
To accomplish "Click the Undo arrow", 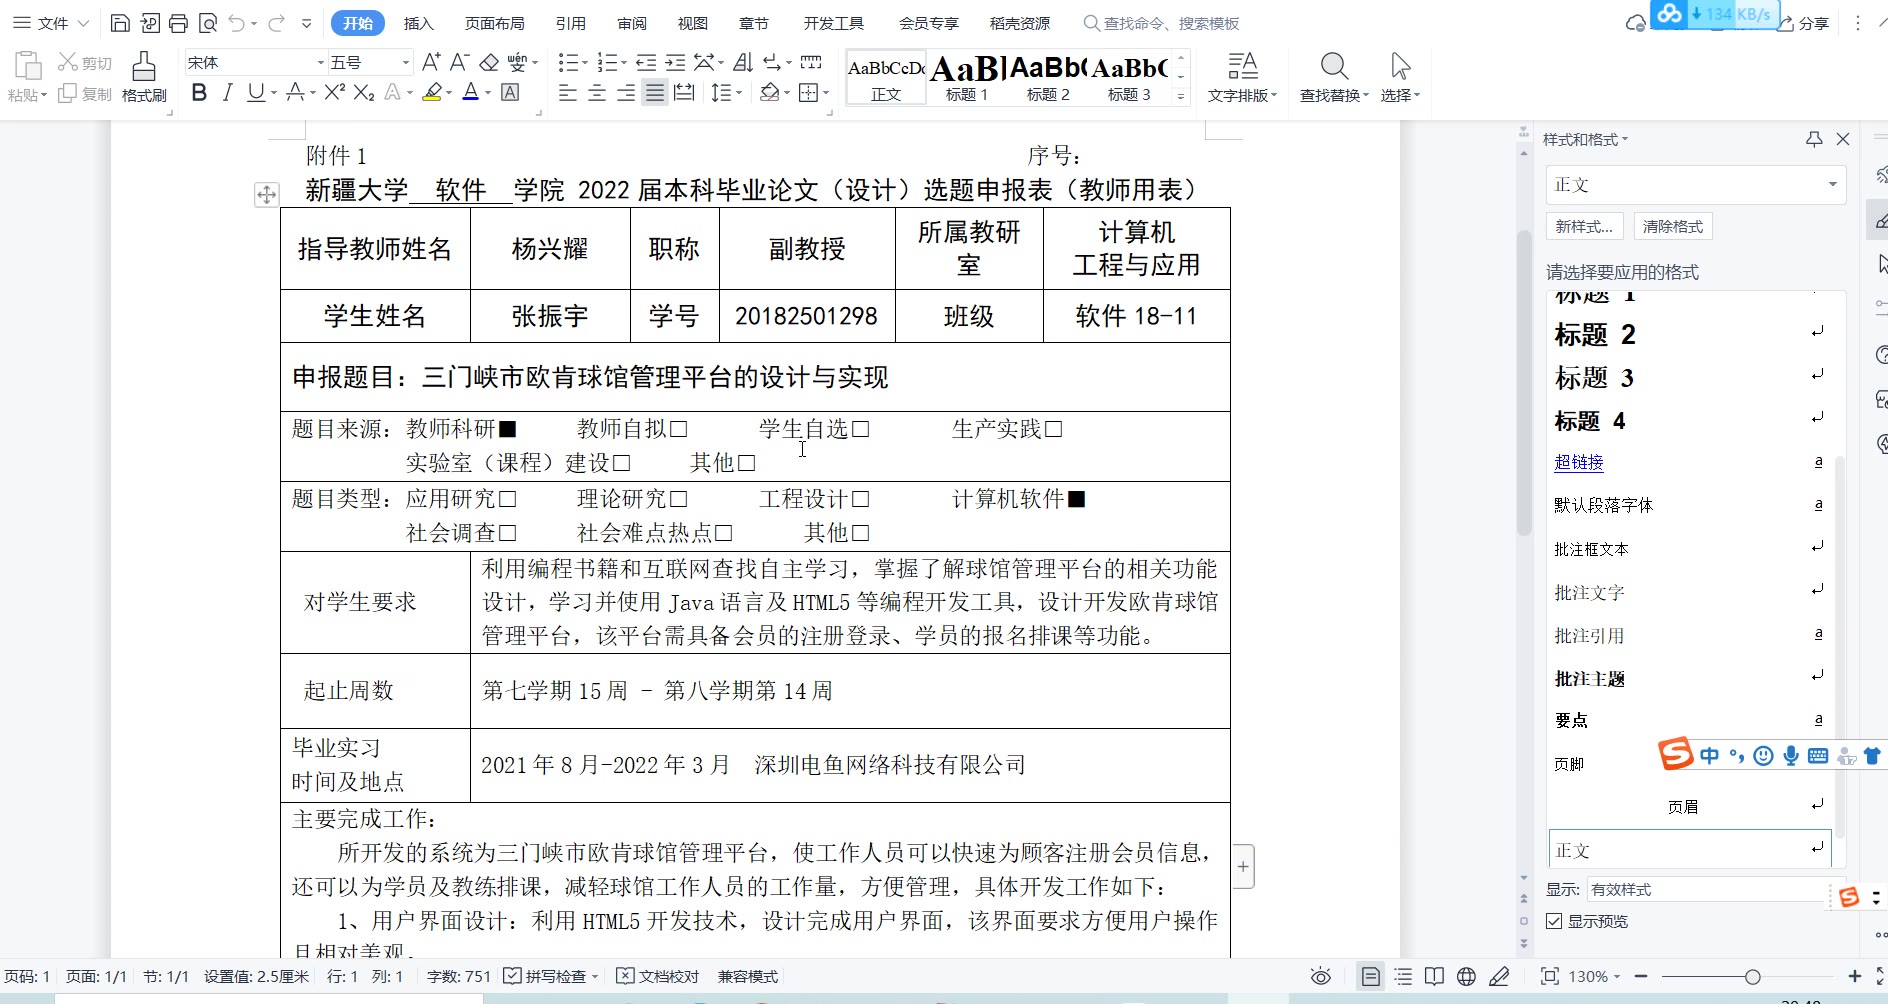I will (x=236, y=23).
